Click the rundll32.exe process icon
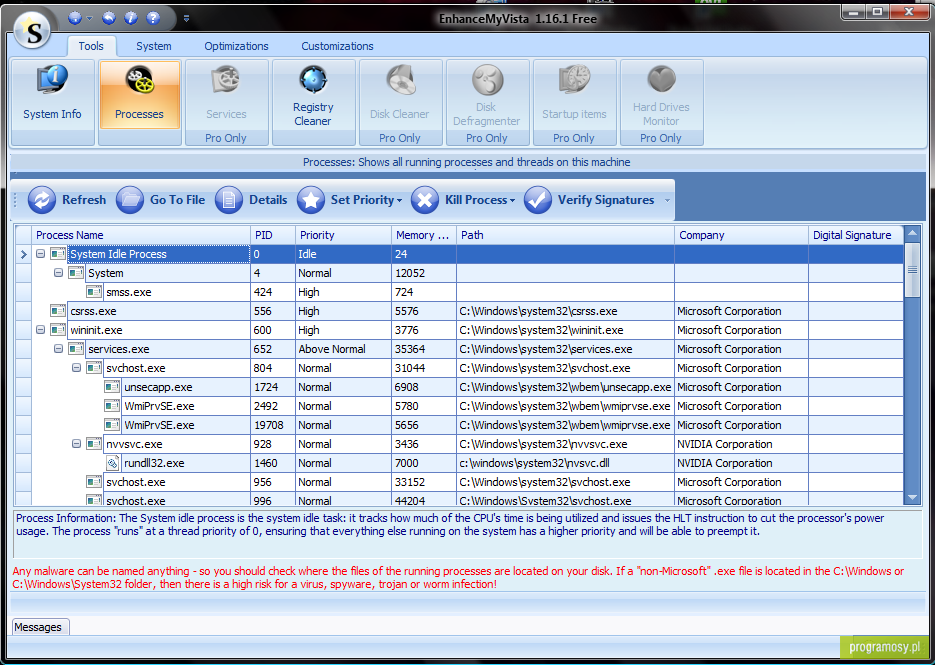 tap(112, 463)
